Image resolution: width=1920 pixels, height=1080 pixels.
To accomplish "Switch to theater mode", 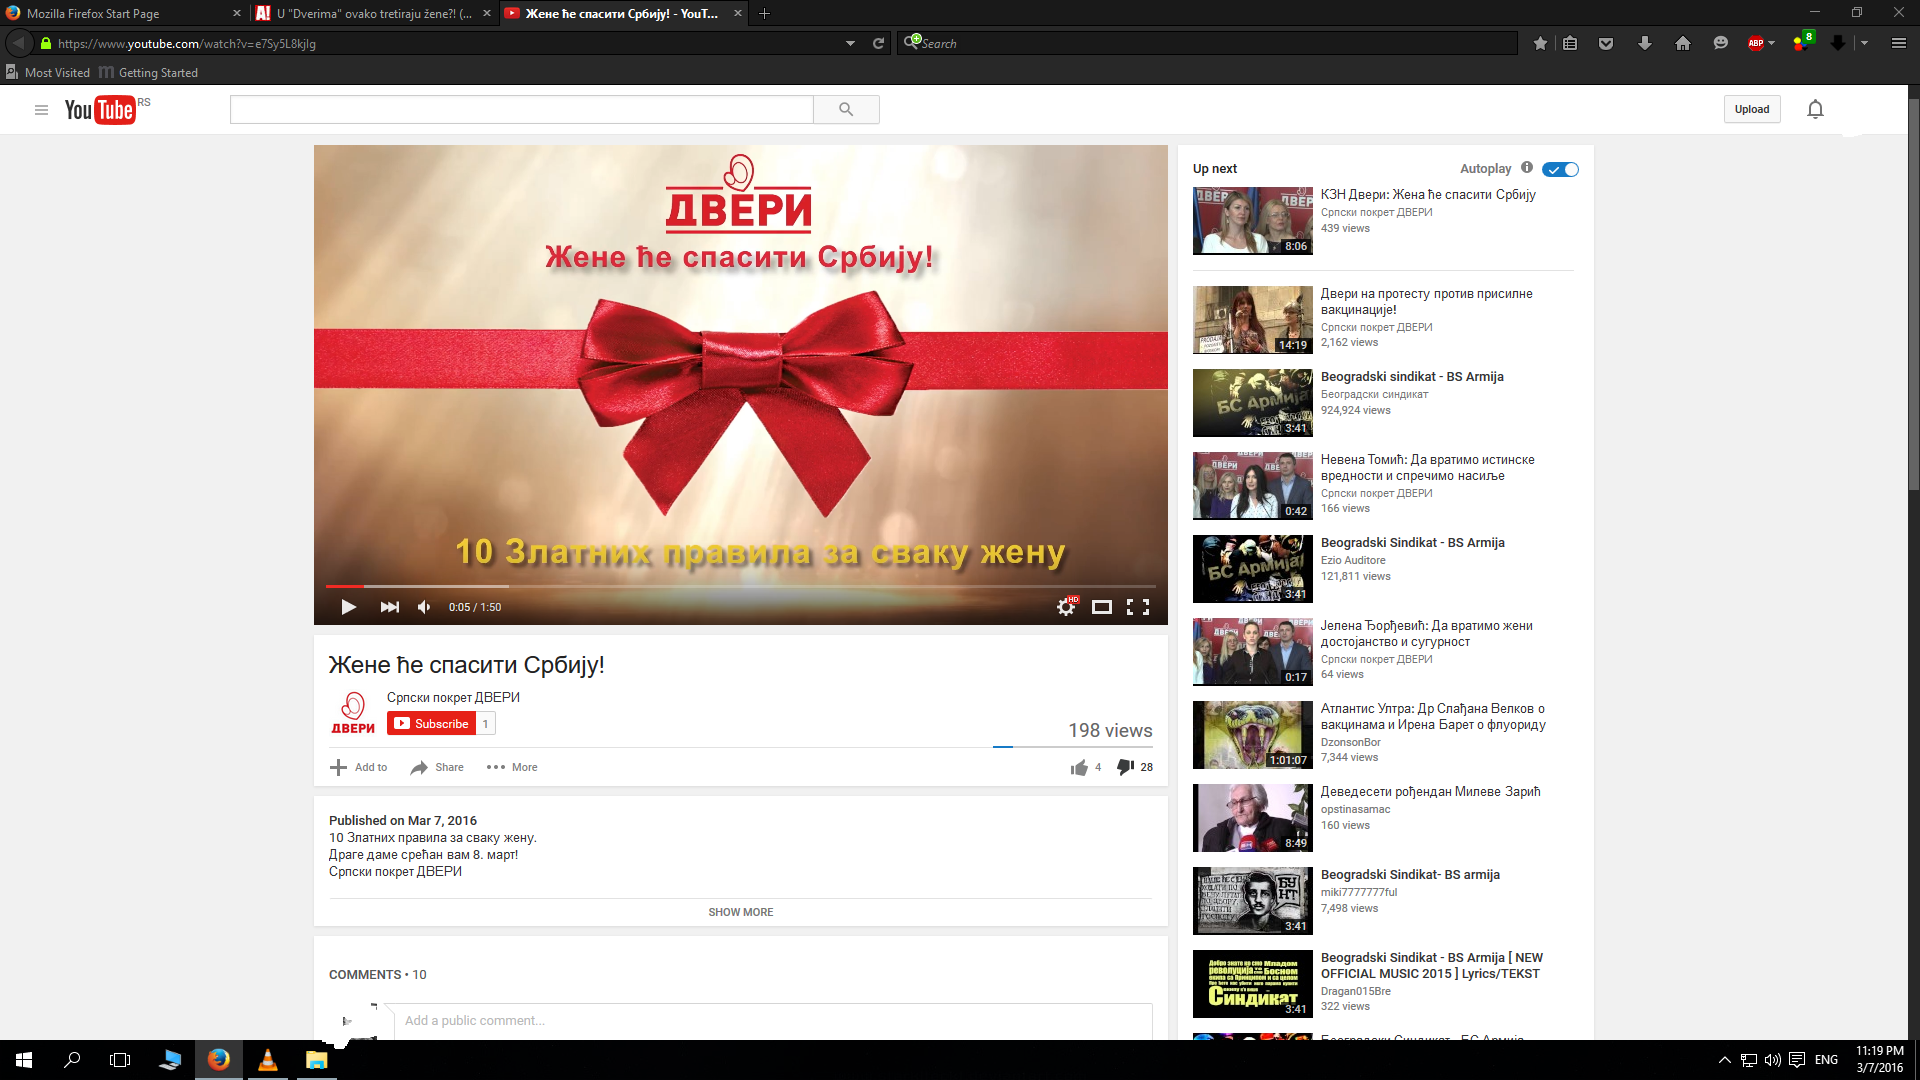I will 1101,607.
